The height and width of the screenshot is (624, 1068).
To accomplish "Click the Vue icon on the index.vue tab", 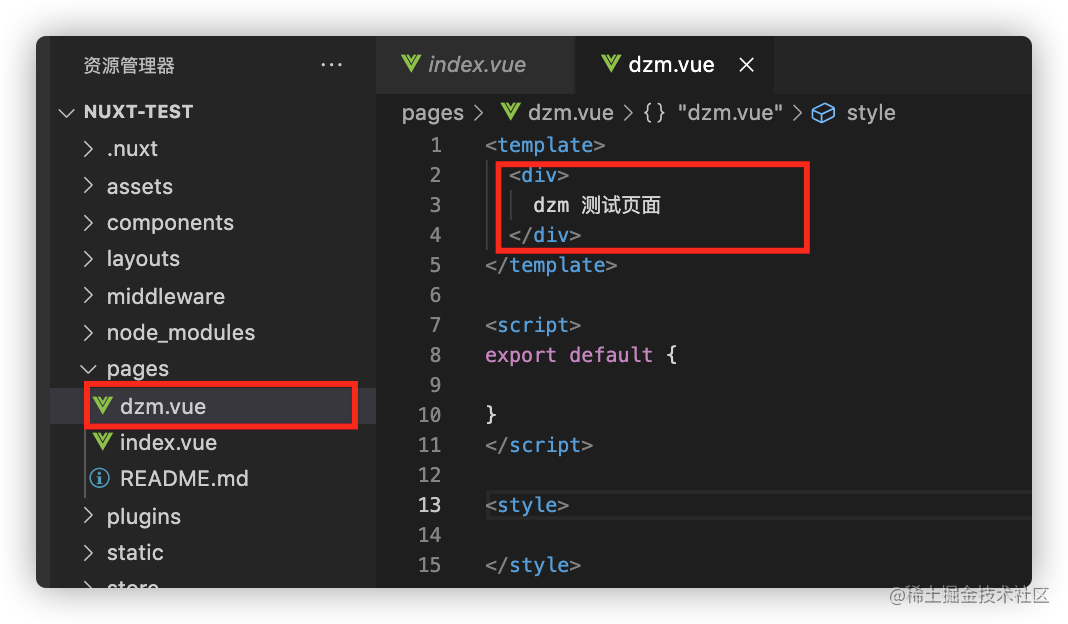I will [x=410, y=64].
